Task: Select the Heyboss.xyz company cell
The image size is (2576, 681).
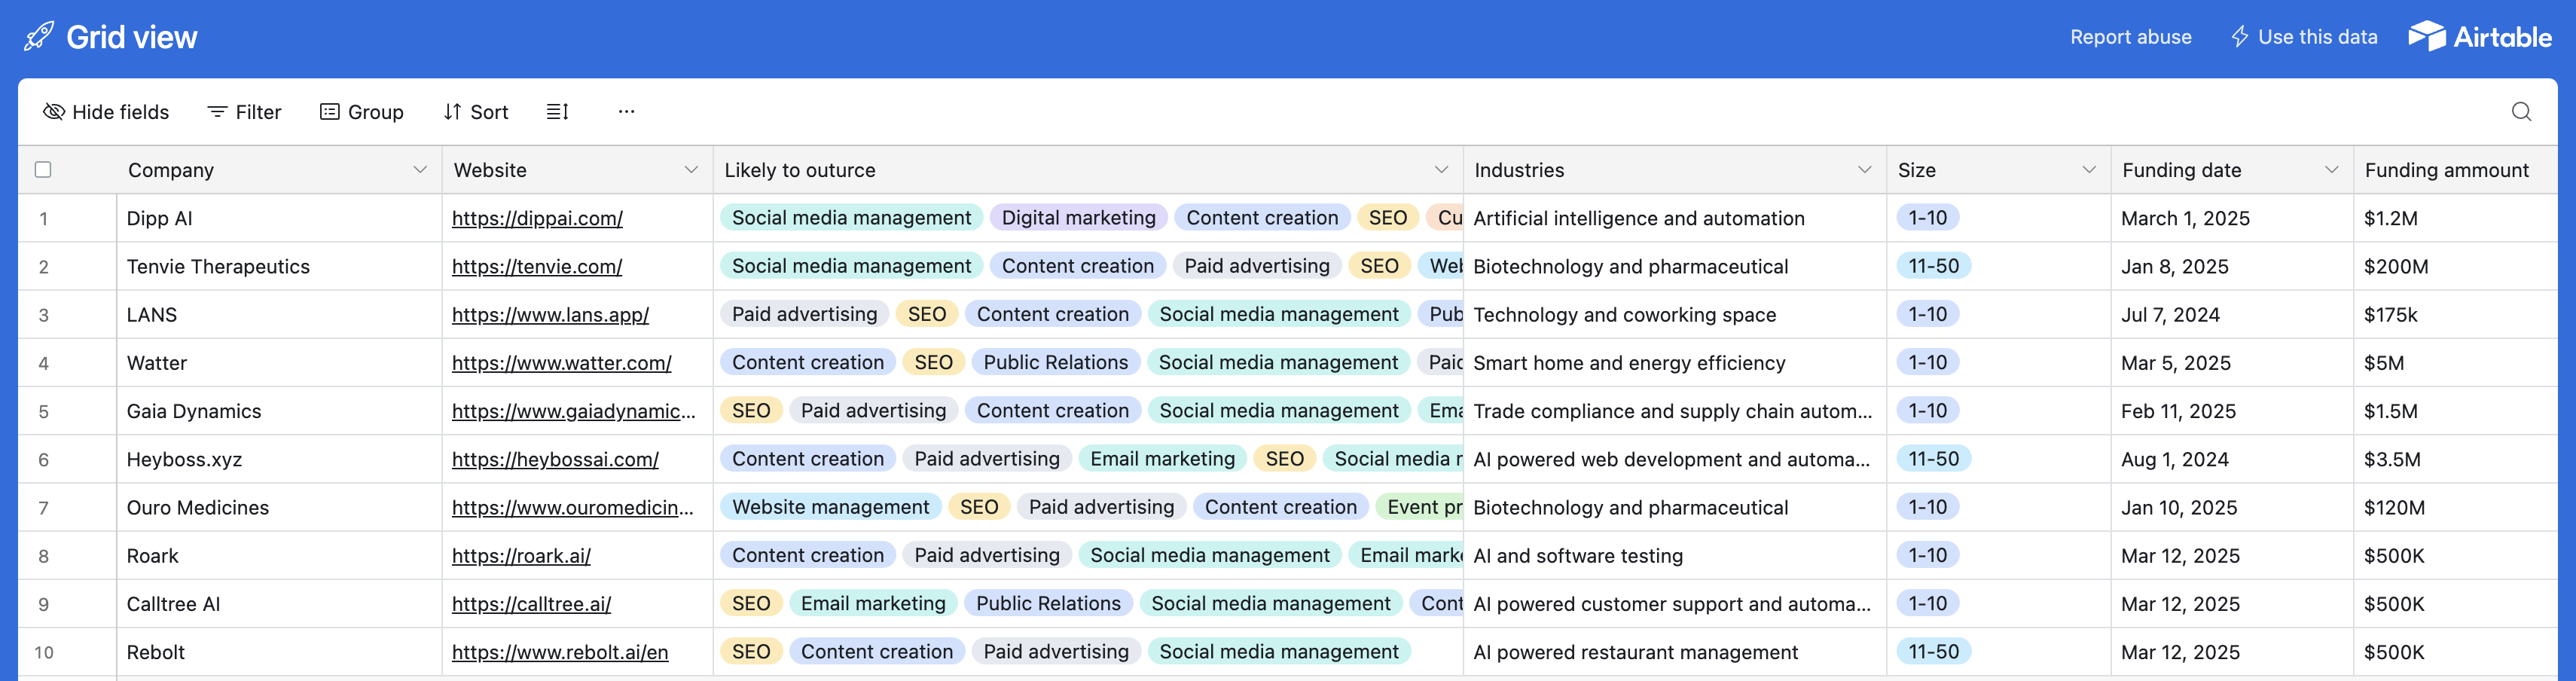Action: (279, 459)
